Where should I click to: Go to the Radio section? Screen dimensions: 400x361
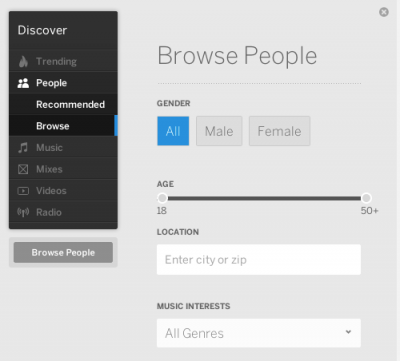click(x=63, y=212)
